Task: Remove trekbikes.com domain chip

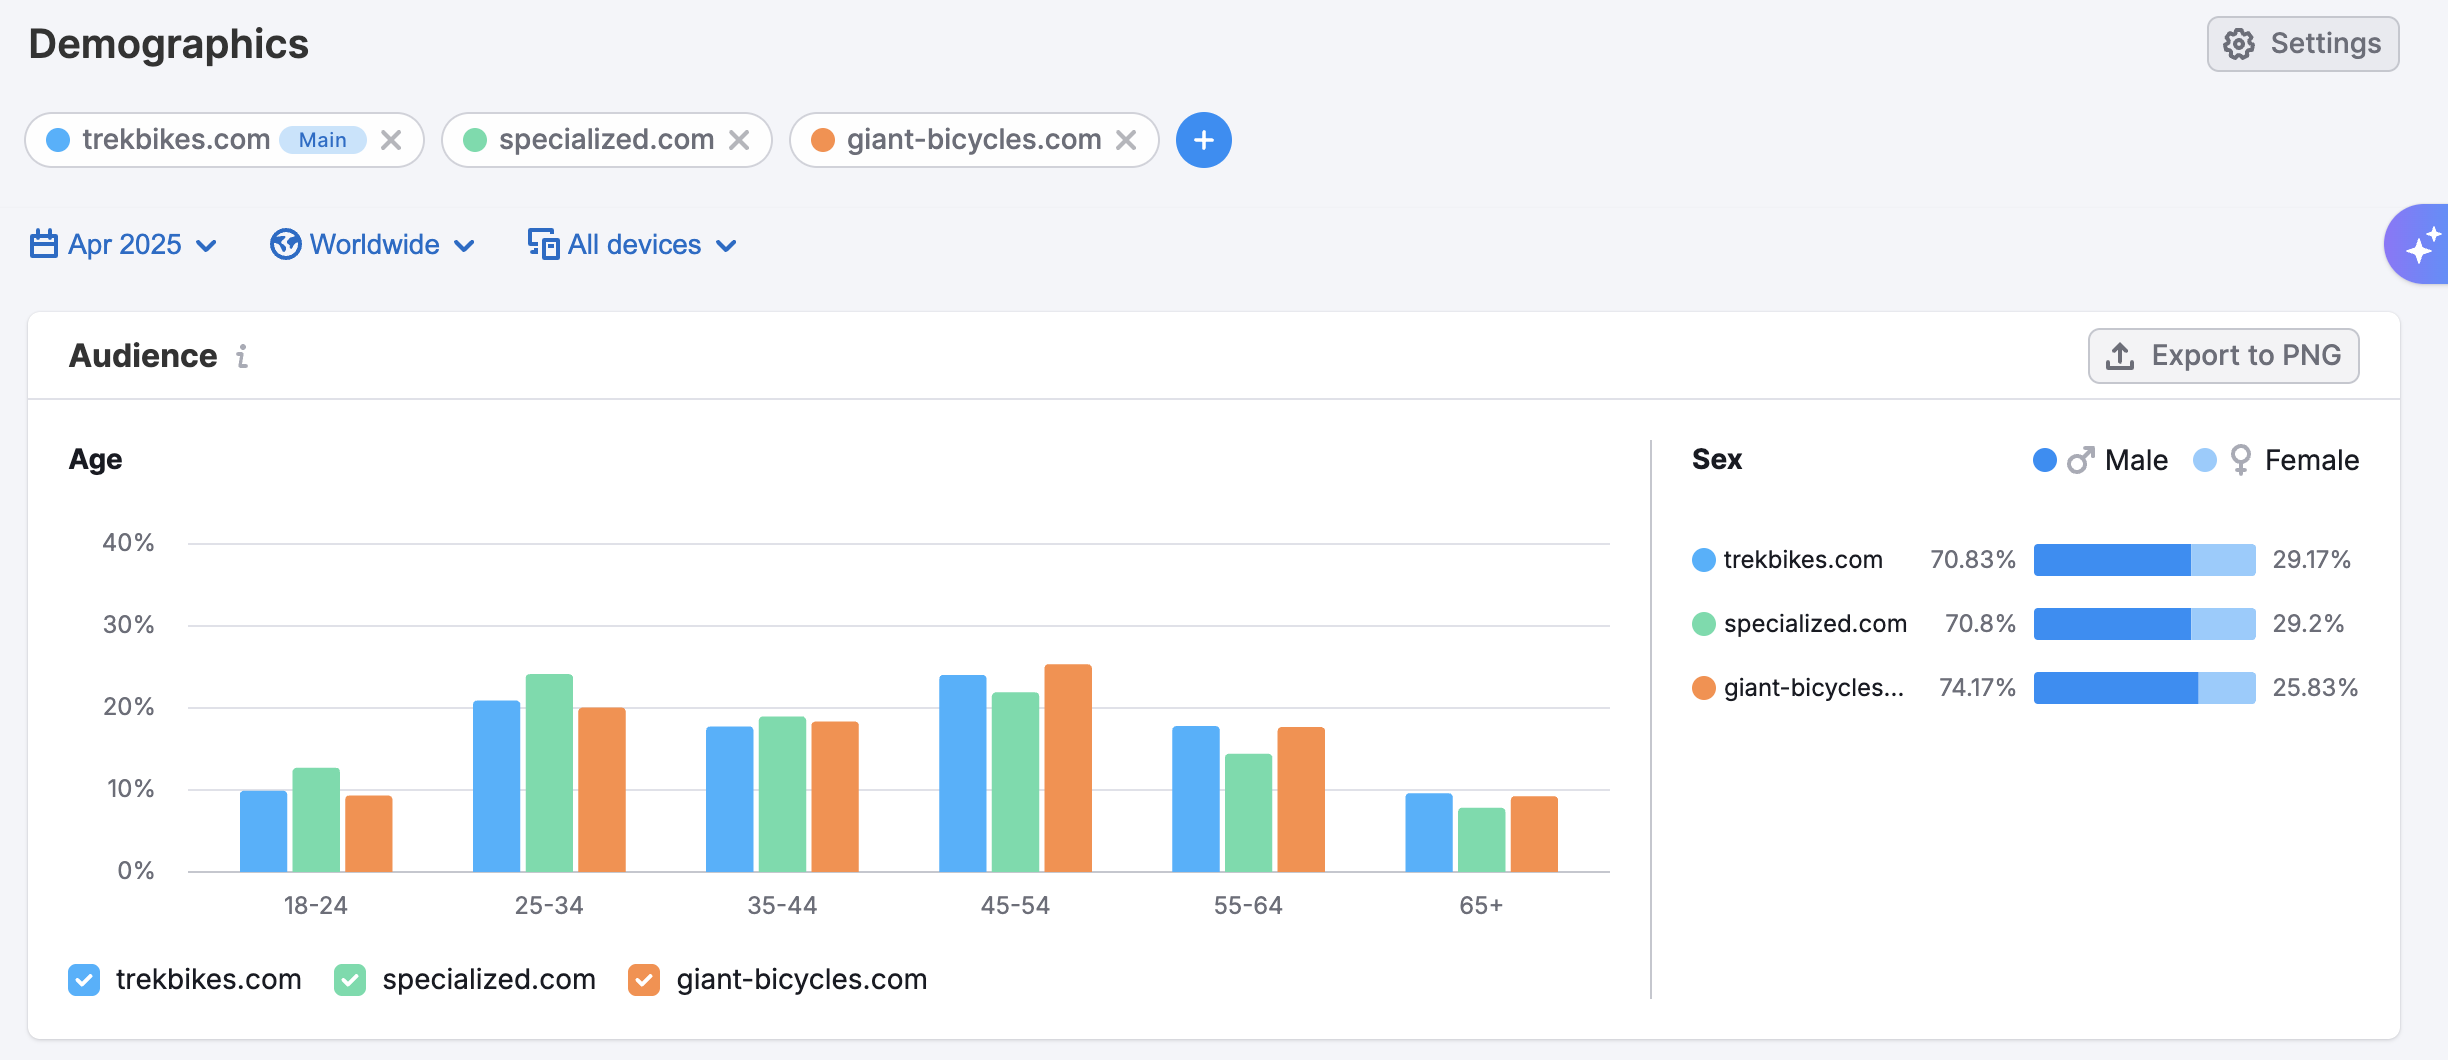Action: (391, 140)
